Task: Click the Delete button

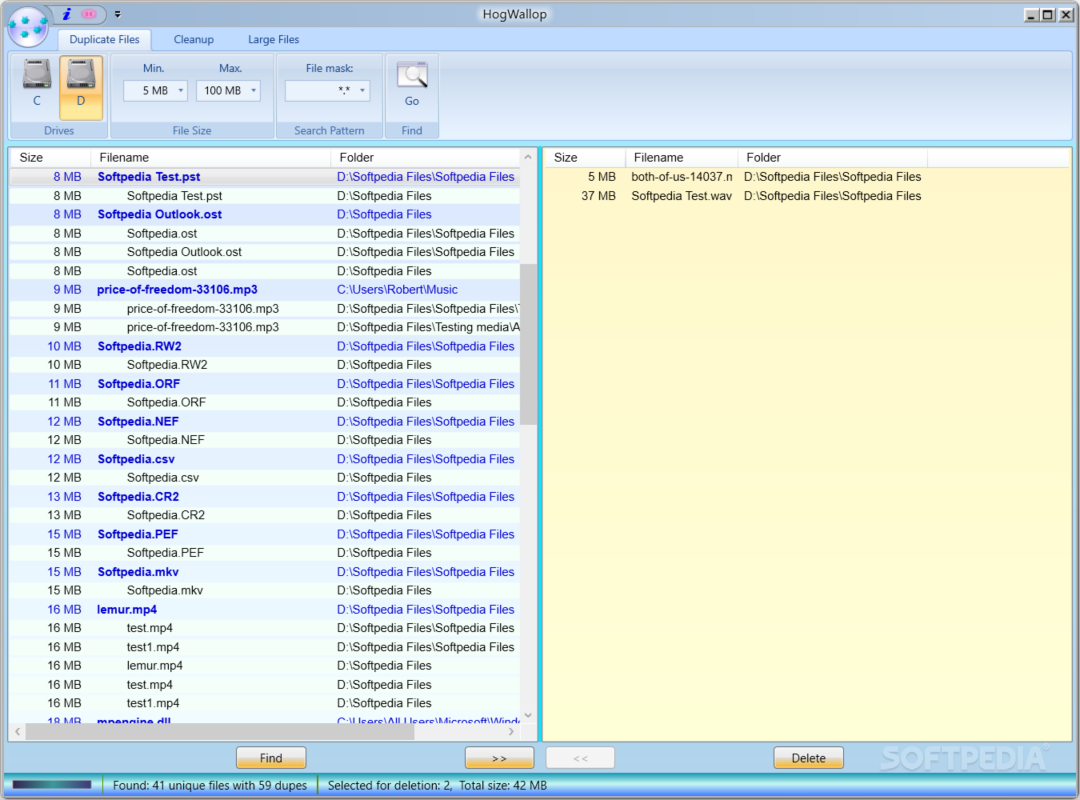Action: click(809, 758)
